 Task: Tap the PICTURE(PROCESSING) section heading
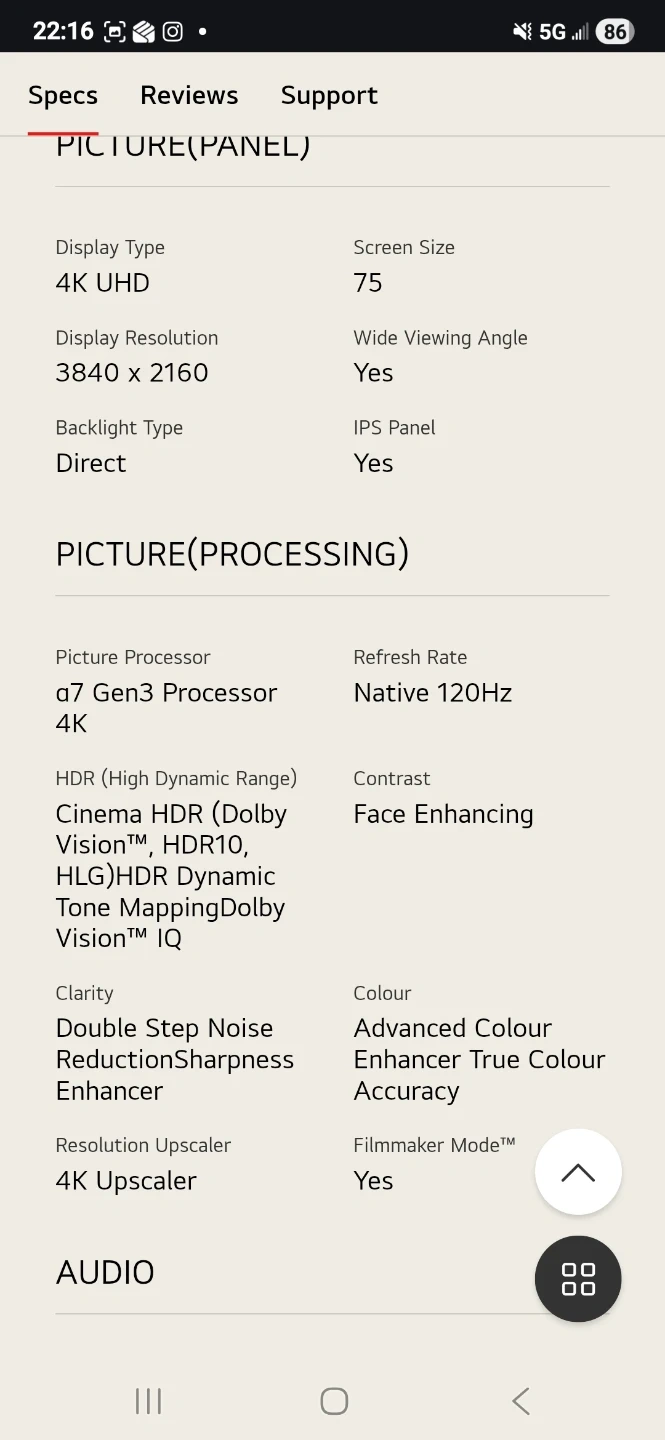(x=232, y=554)
